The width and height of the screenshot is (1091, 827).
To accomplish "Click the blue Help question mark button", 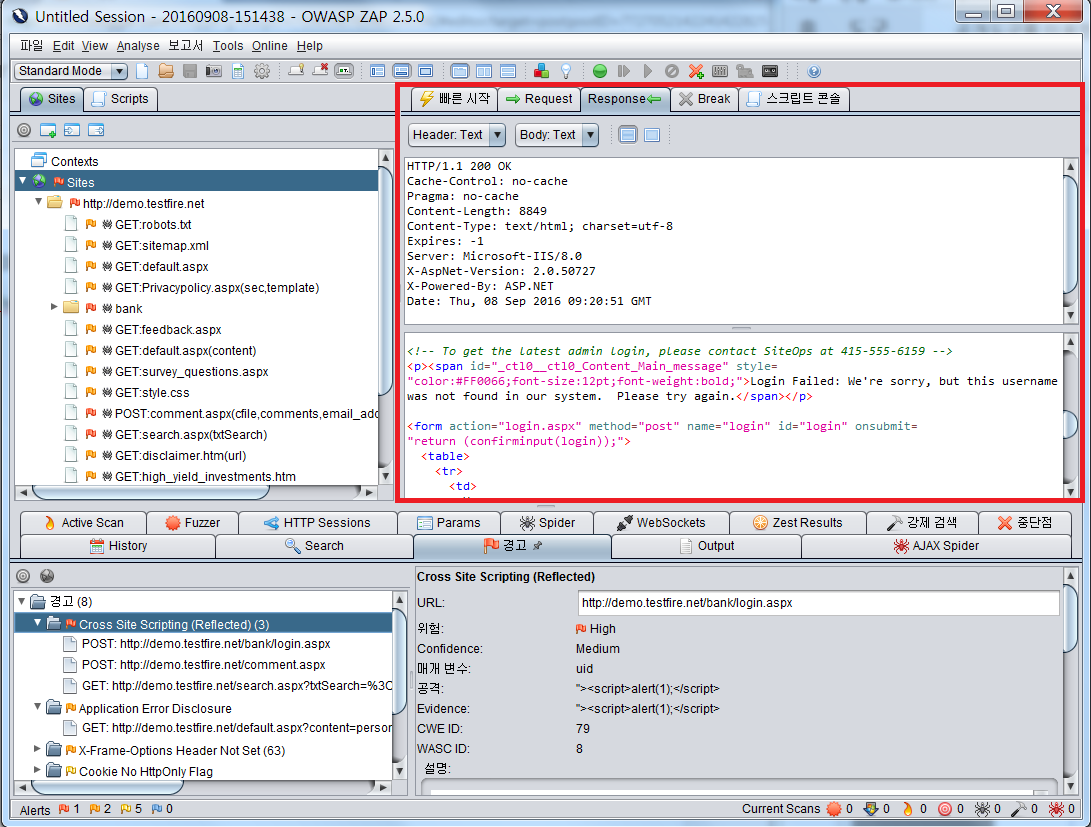I will [813, 71].
